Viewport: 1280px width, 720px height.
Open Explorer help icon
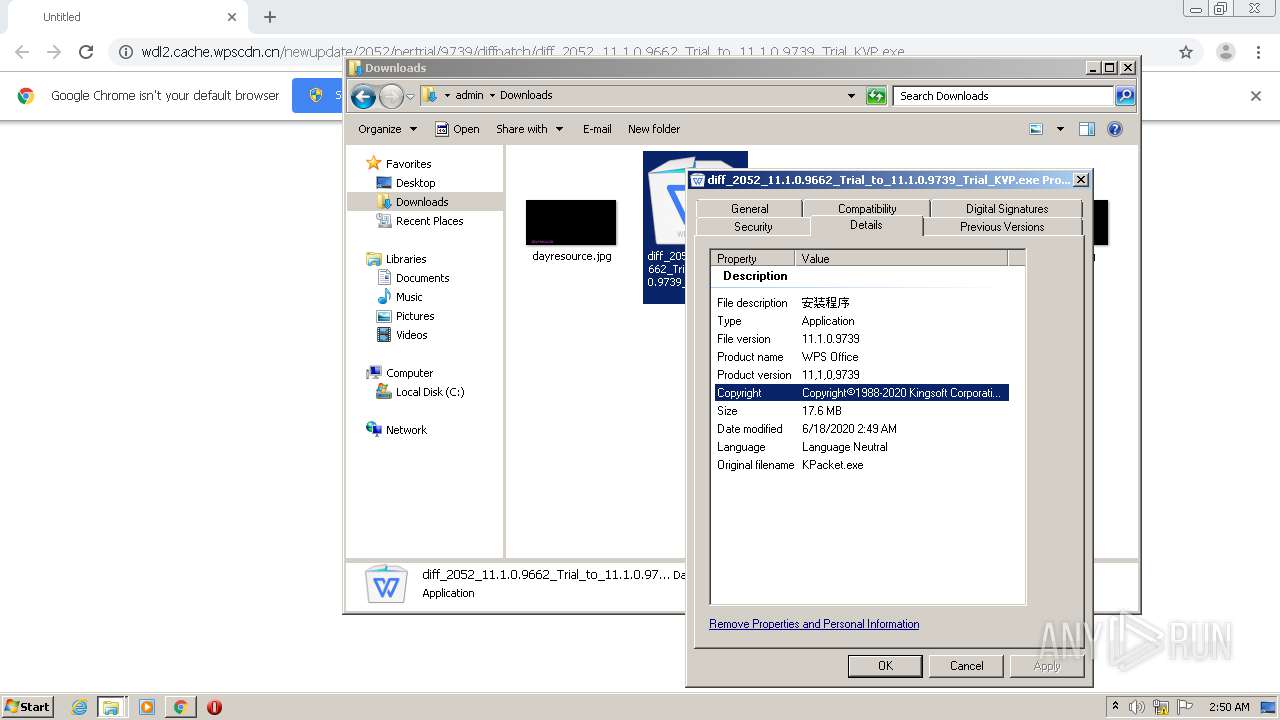1115,129
